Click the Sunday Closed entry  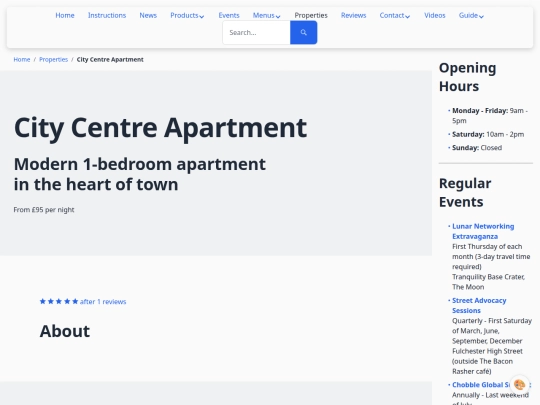click(x=477, y=148)
